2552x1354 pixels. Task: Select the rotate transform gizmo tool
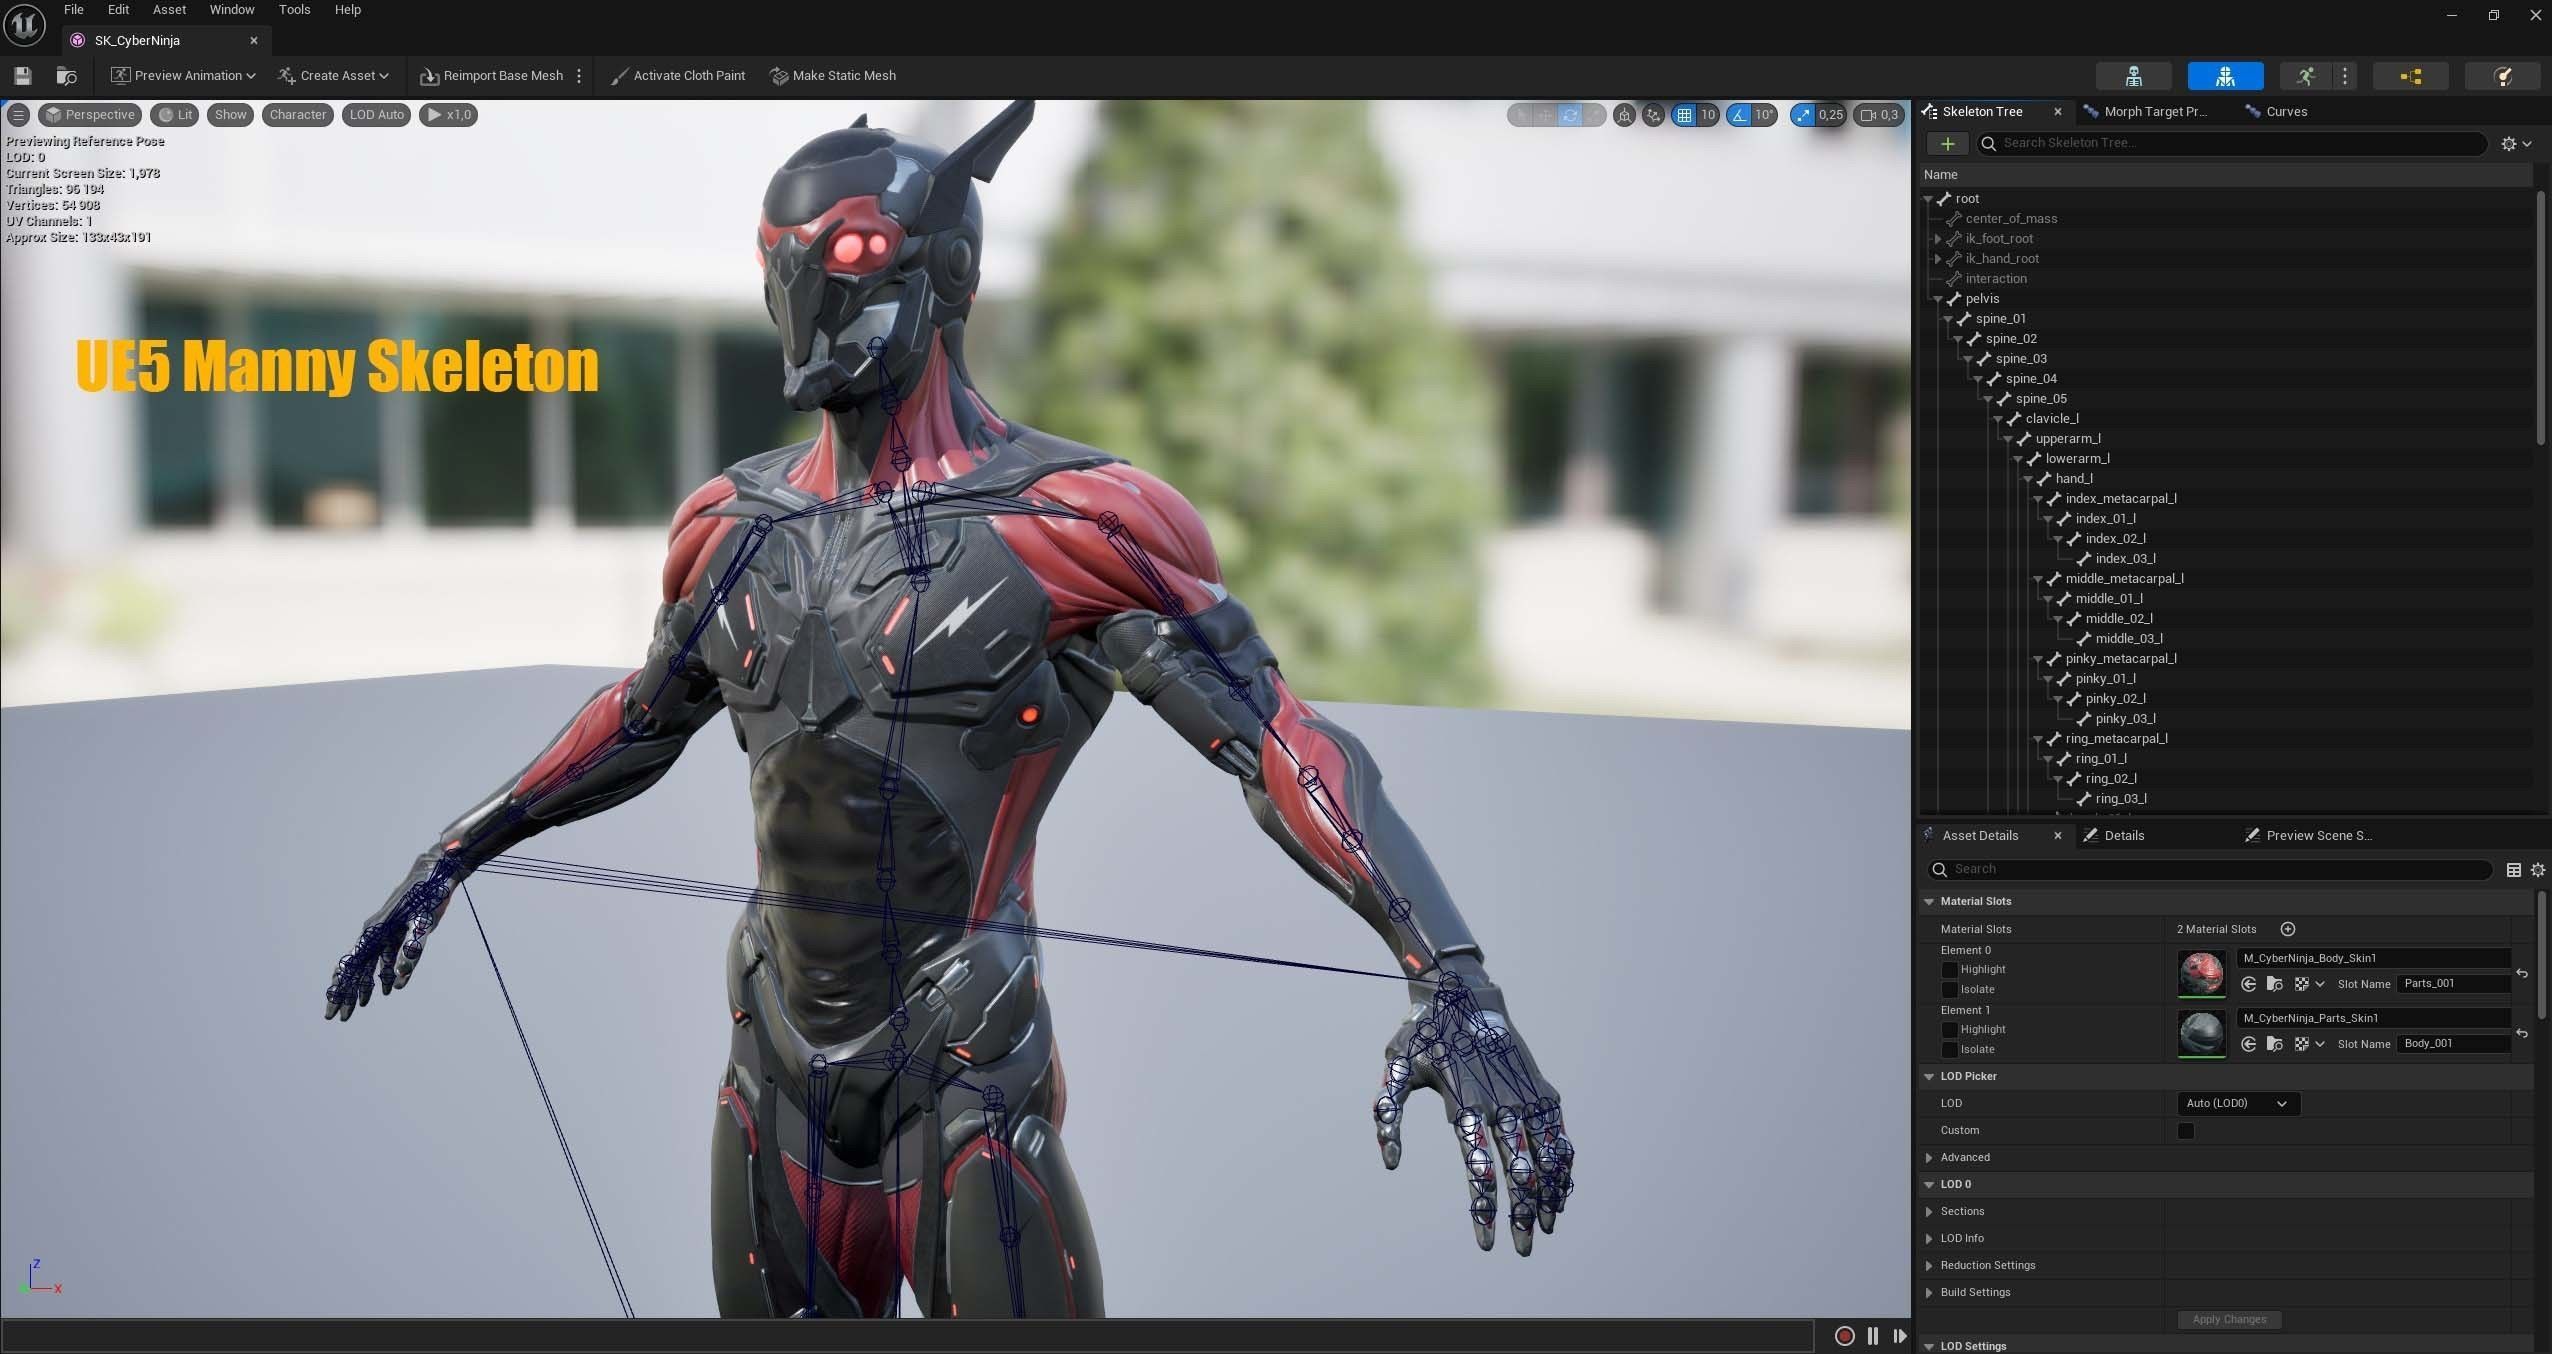(x=1570, y=115)
